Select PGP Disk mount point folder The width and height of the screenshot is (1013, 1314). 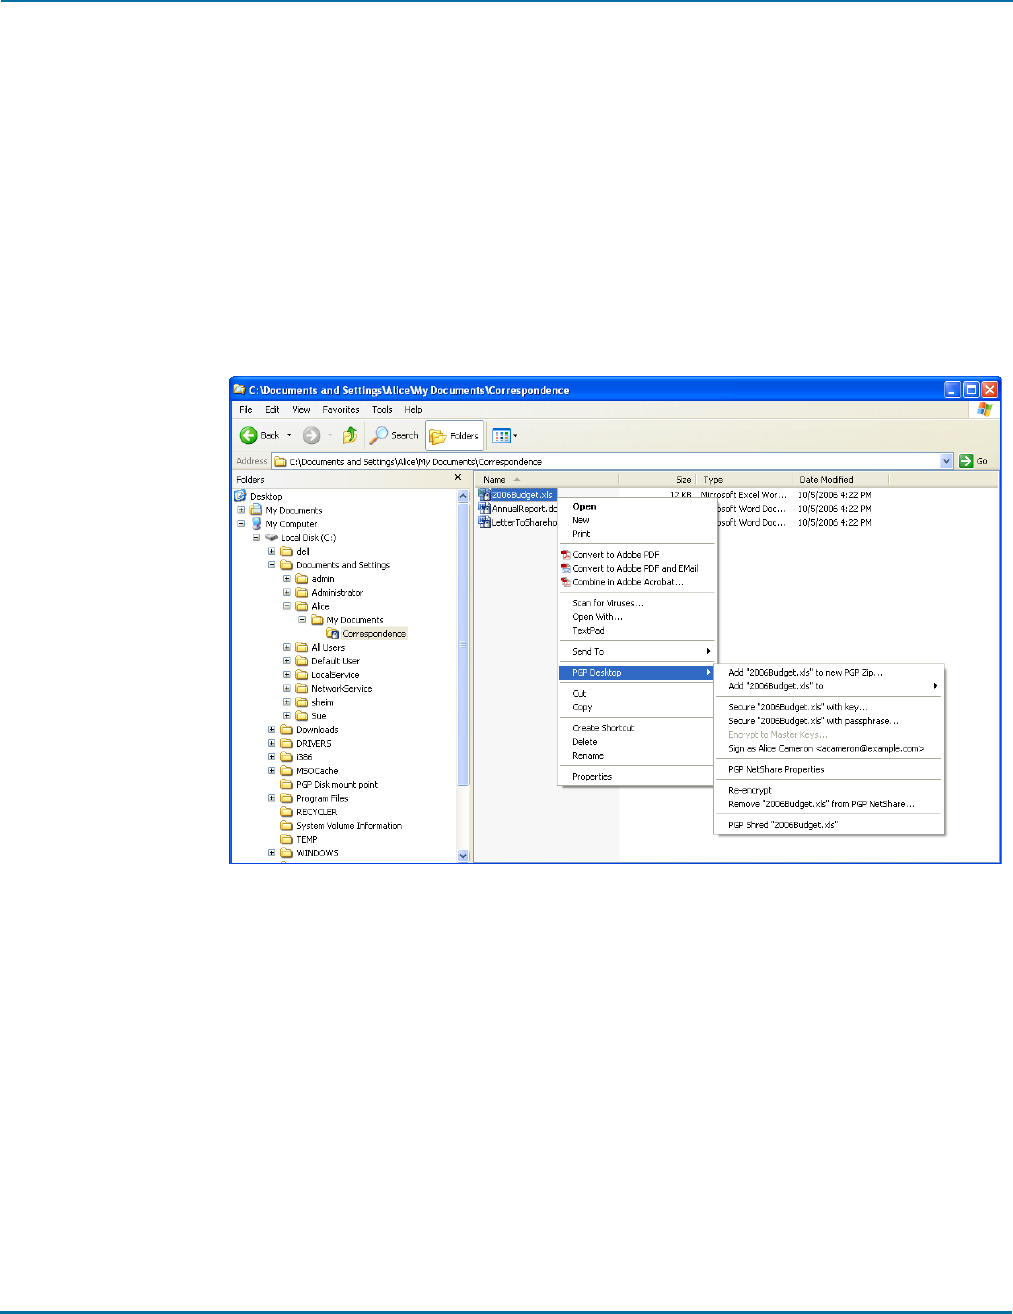[329, 784]
